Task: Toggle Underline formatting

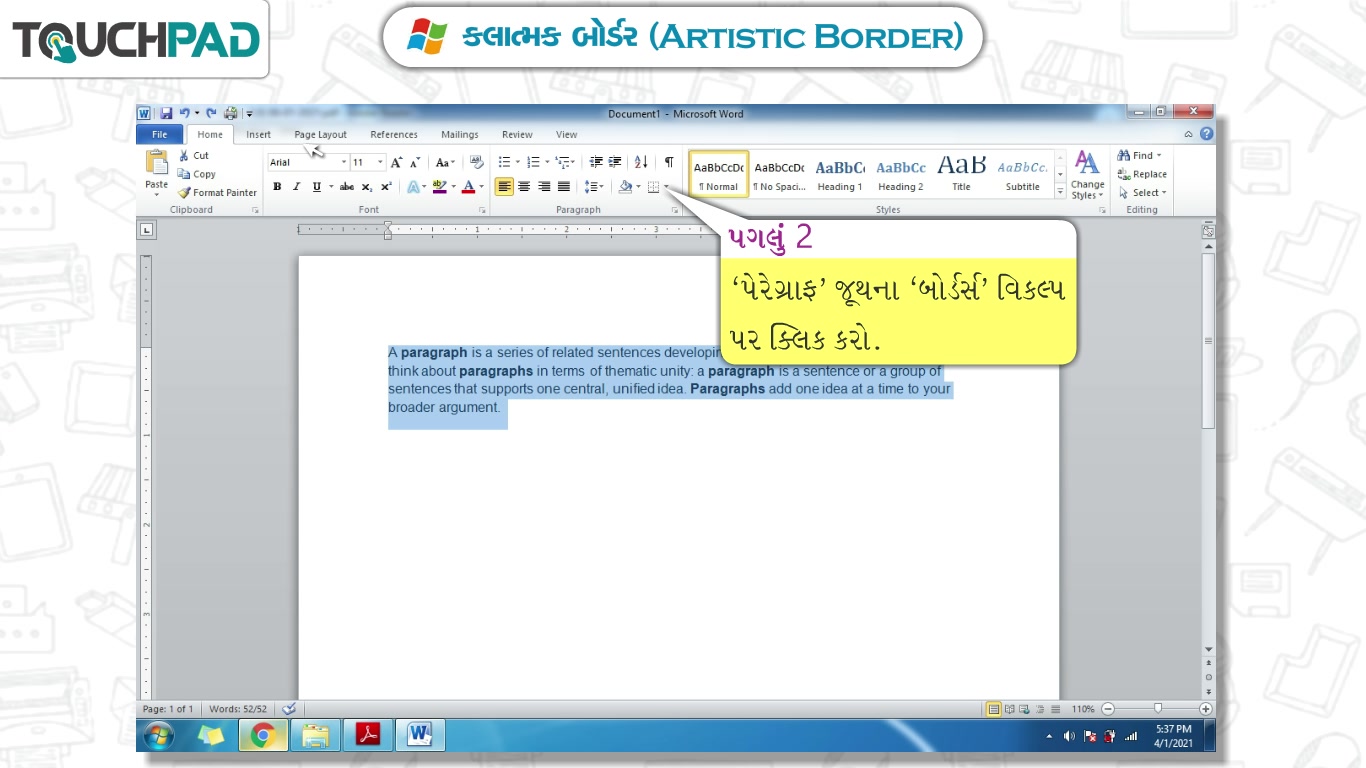Action: (316, 187)
